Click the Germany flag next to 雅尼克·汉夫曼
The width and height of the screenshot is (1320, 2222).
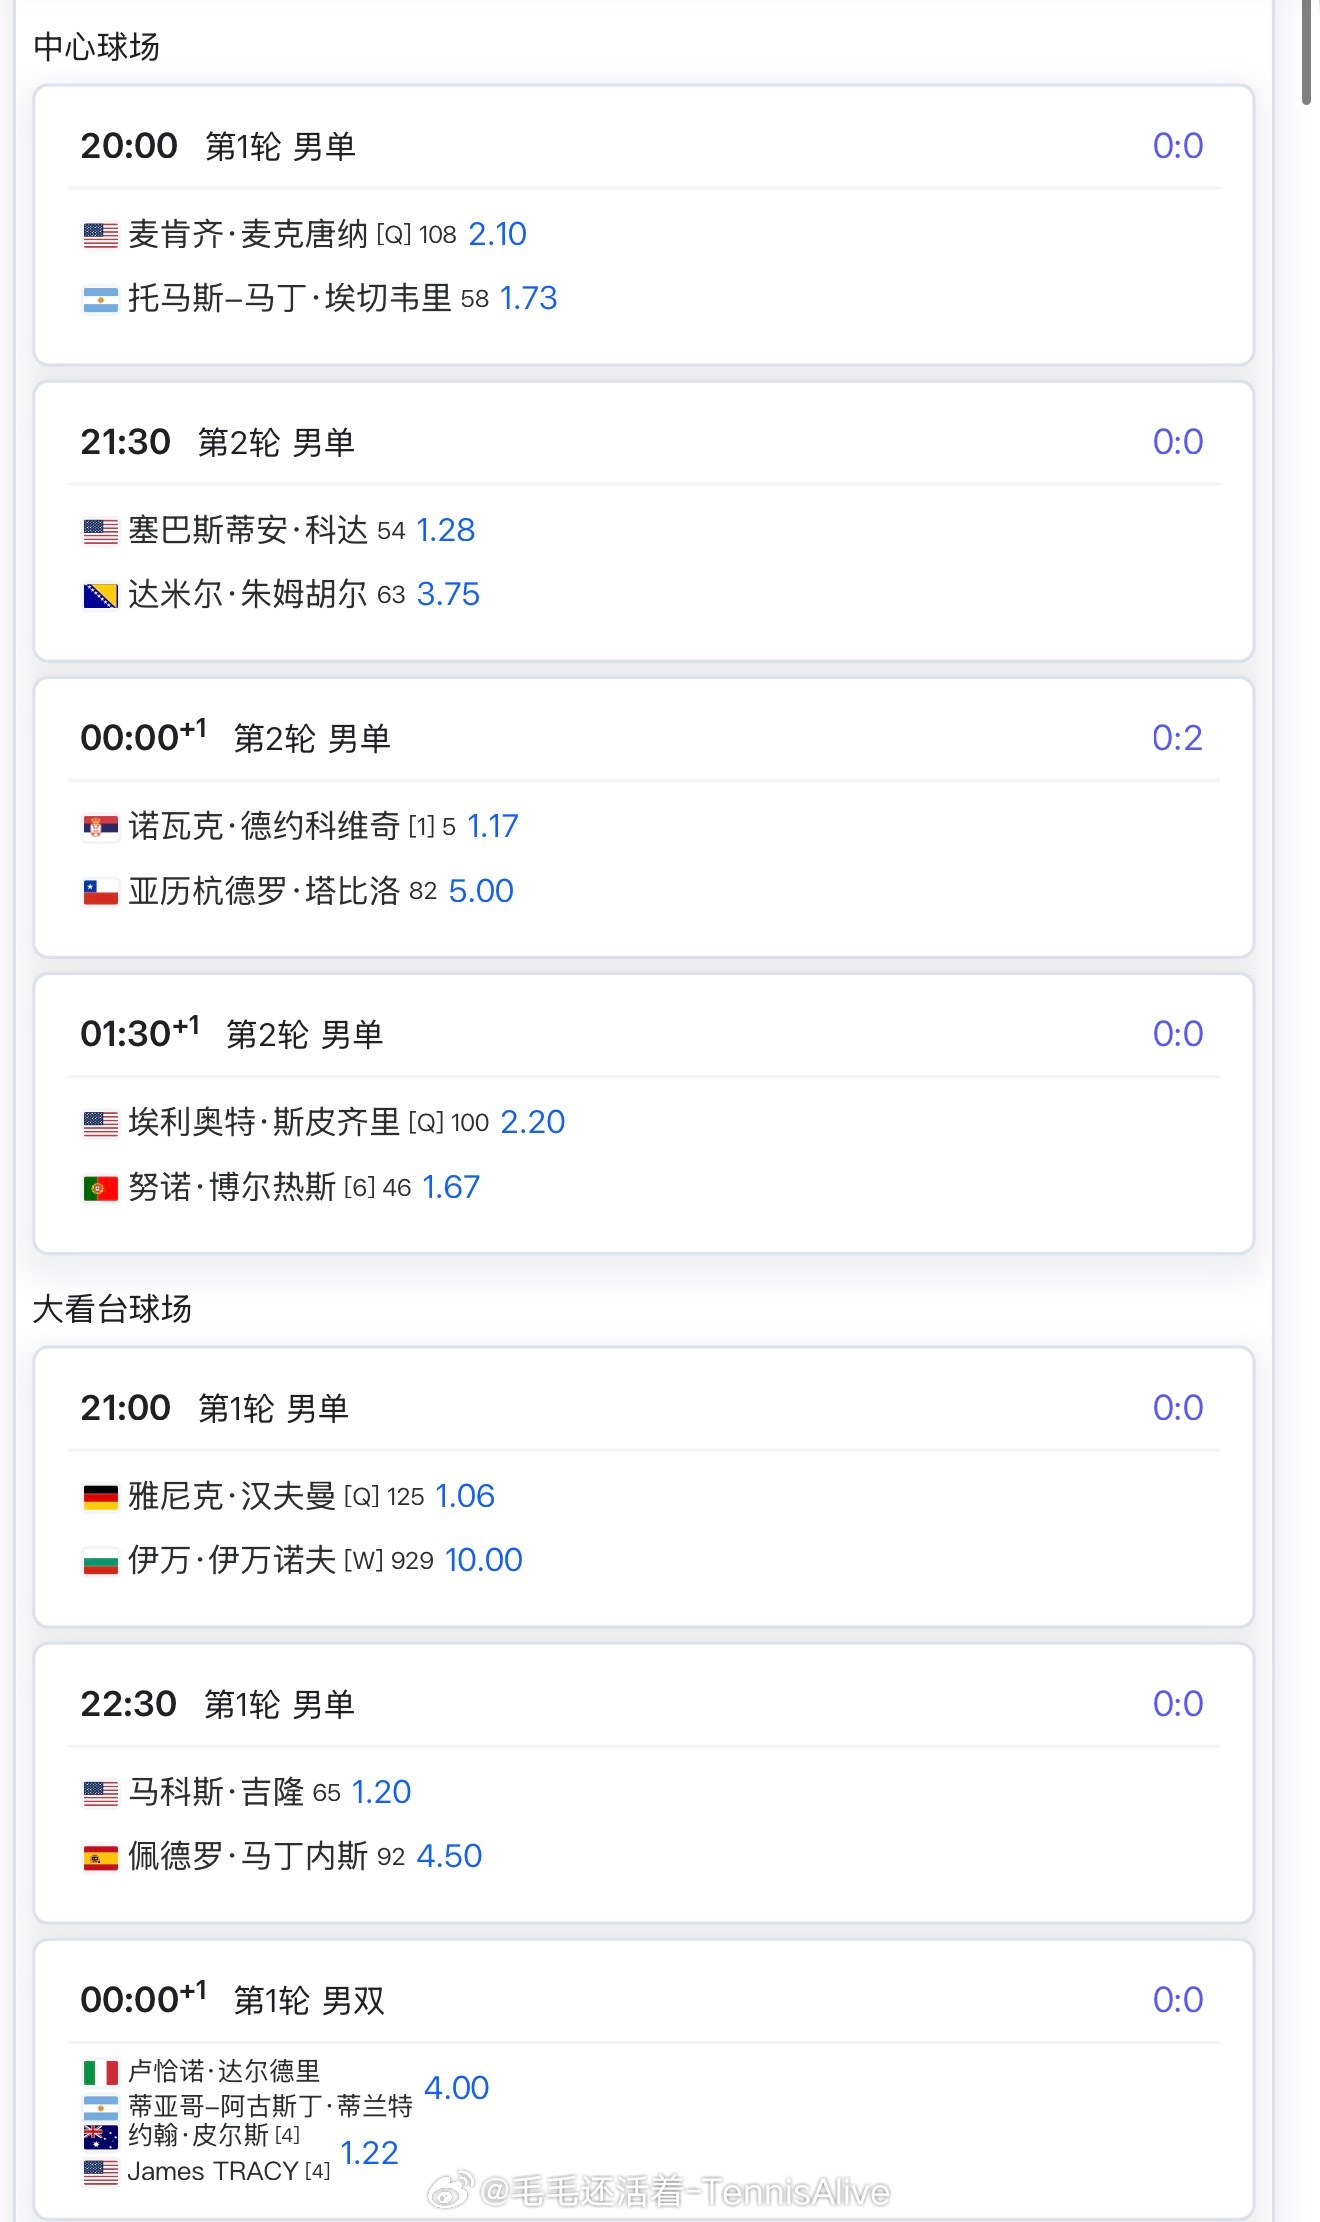pos(100,1497)
